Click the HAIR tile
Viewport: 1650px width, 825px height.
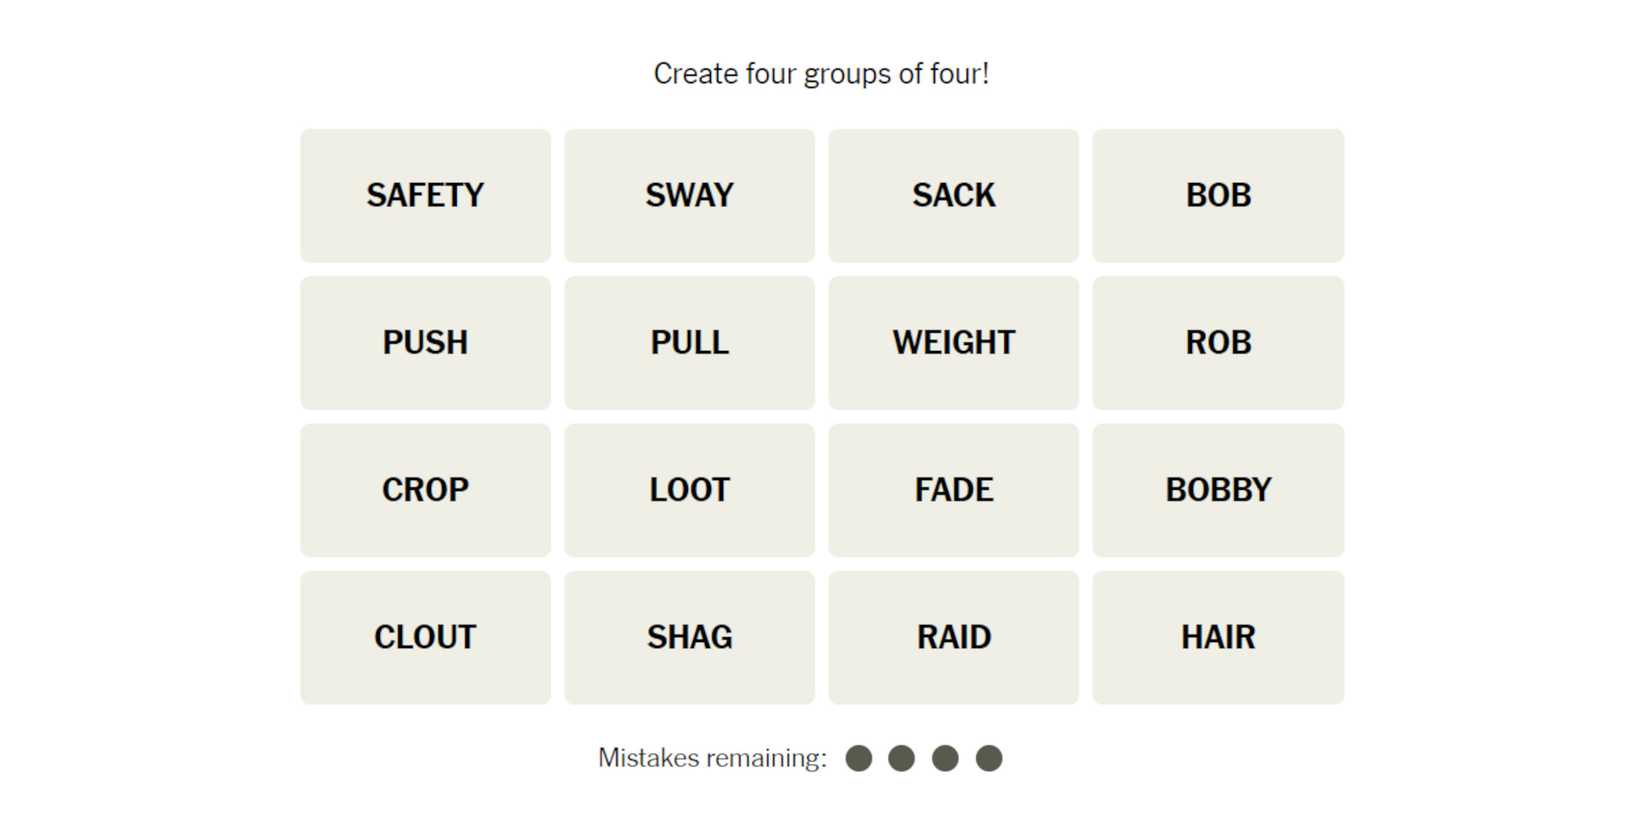click(1217, 637)
